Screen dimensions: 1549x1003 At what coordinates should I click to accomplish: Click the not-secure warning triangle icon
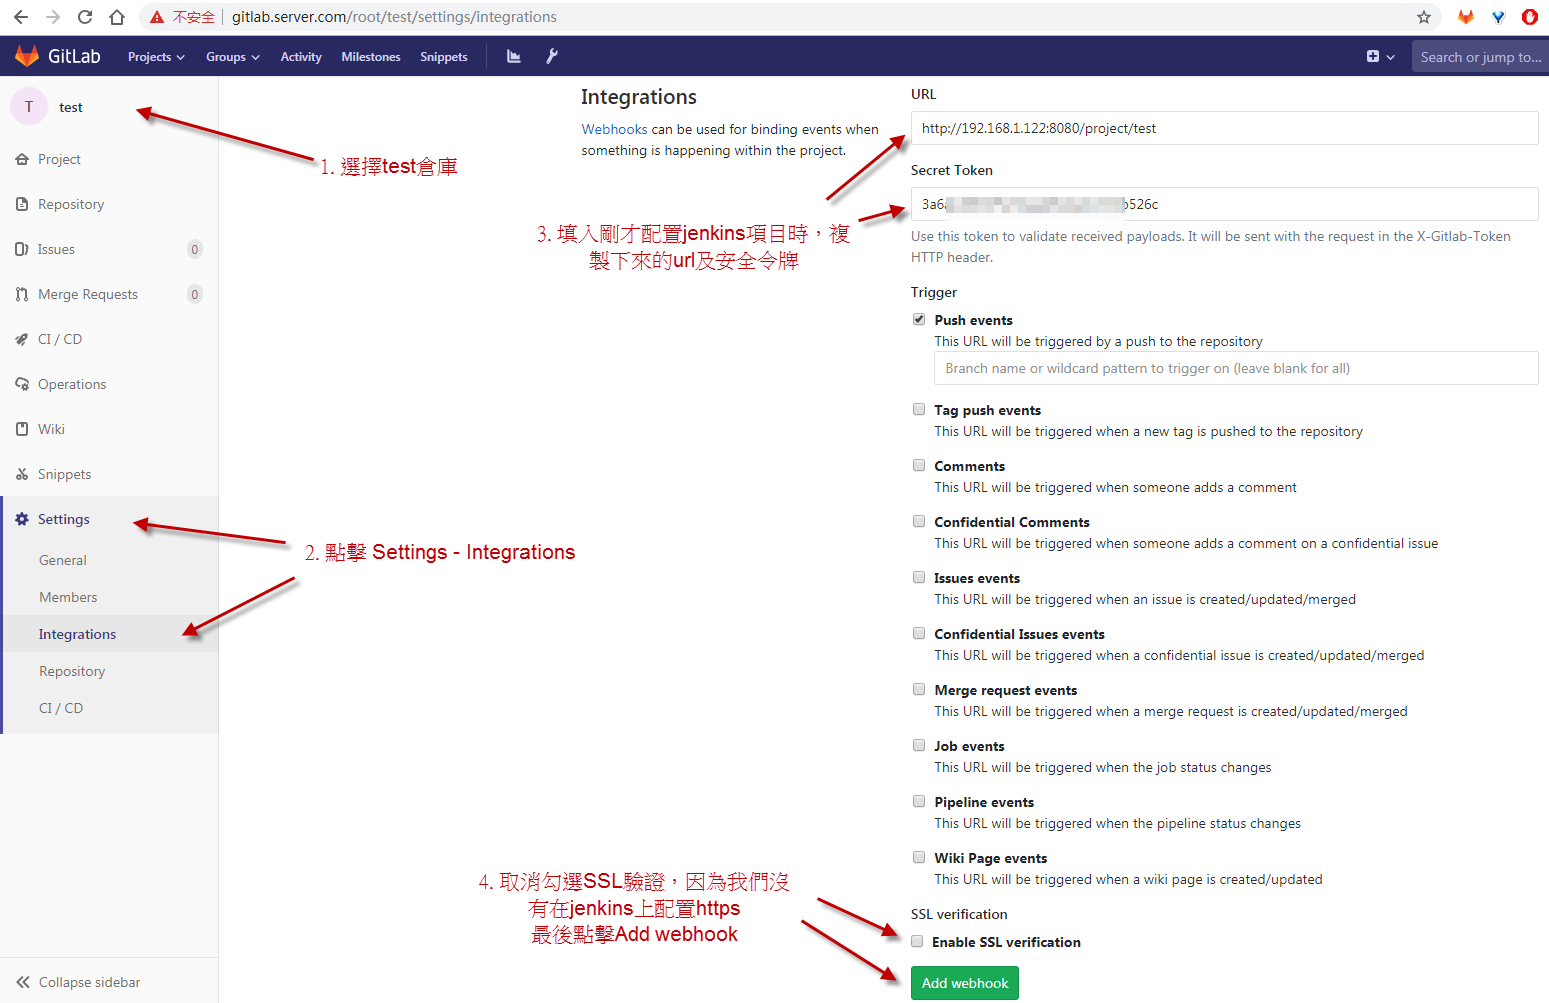coord(157,17)
